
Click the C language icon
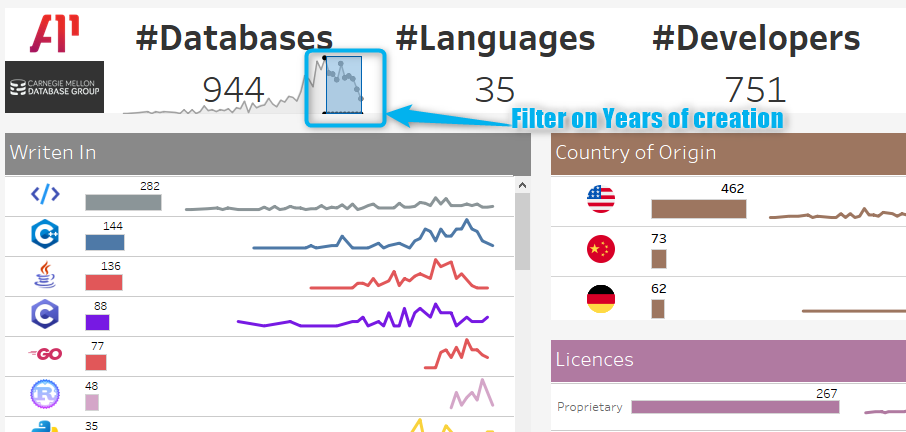(46, 315)
